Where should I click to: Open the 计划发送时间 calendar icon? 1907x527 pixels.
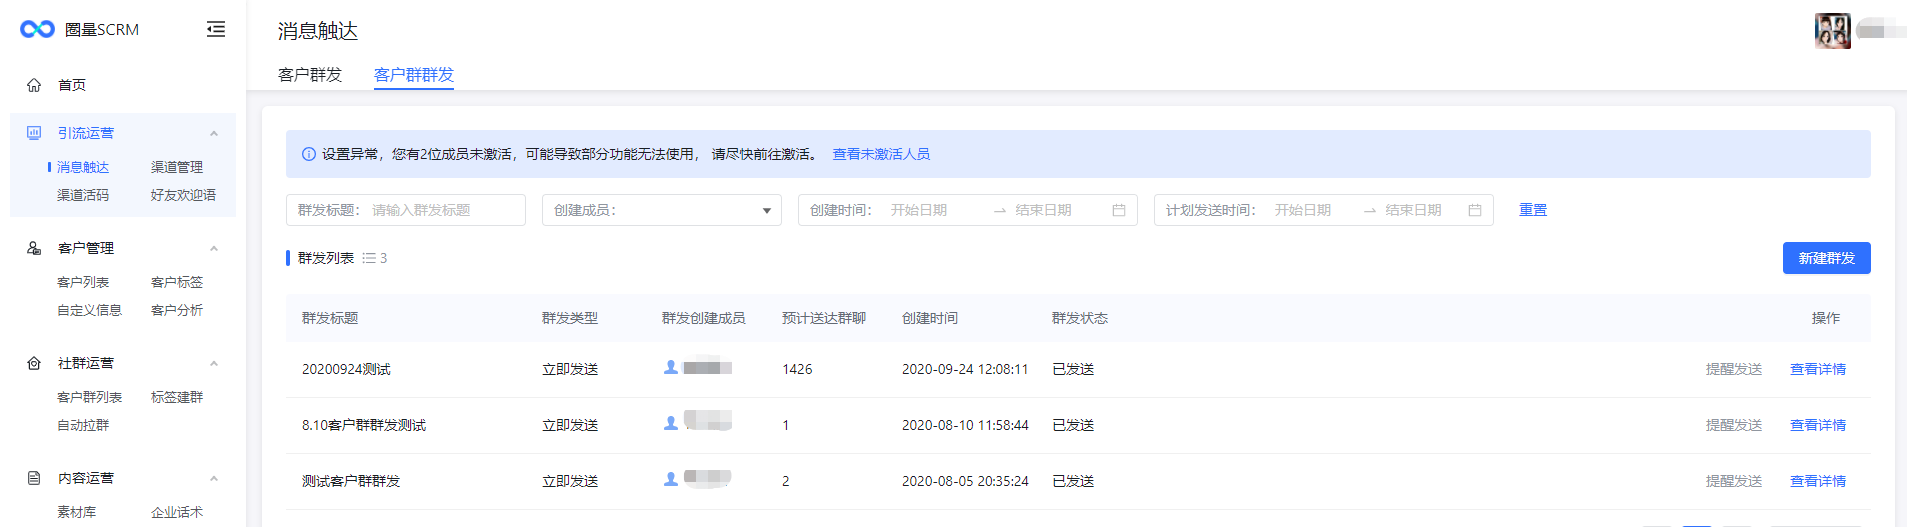click(x=1474, y=210)
